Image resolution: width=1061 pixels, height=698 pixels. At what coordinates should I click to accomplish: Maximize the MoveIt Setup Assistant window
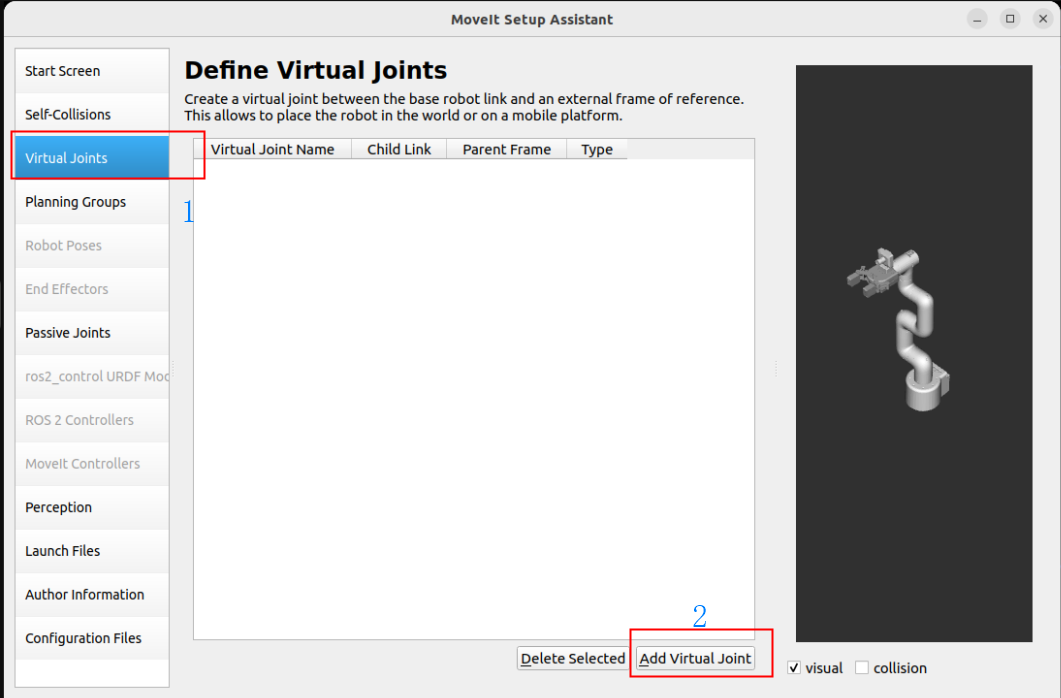pyautogui.click(x=1010, y=19)
